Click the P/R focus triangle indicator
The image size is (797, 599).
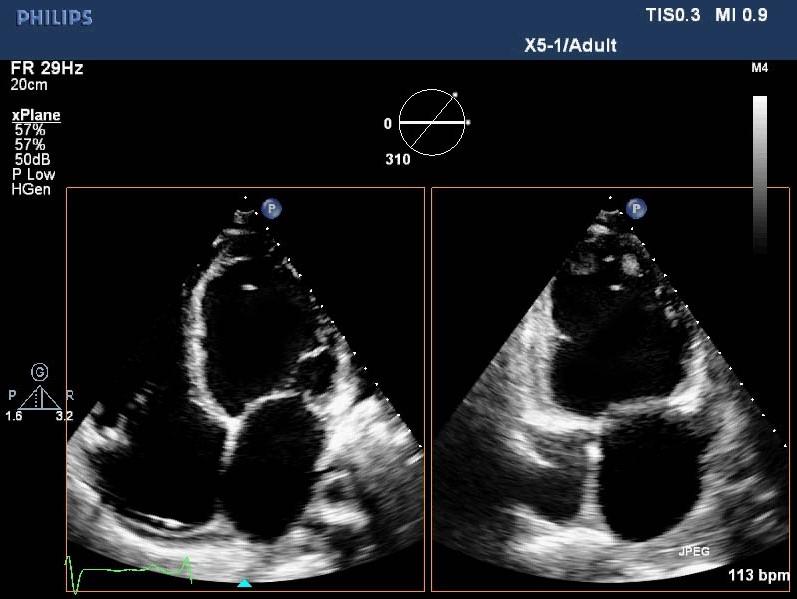[x=40, y=398]
